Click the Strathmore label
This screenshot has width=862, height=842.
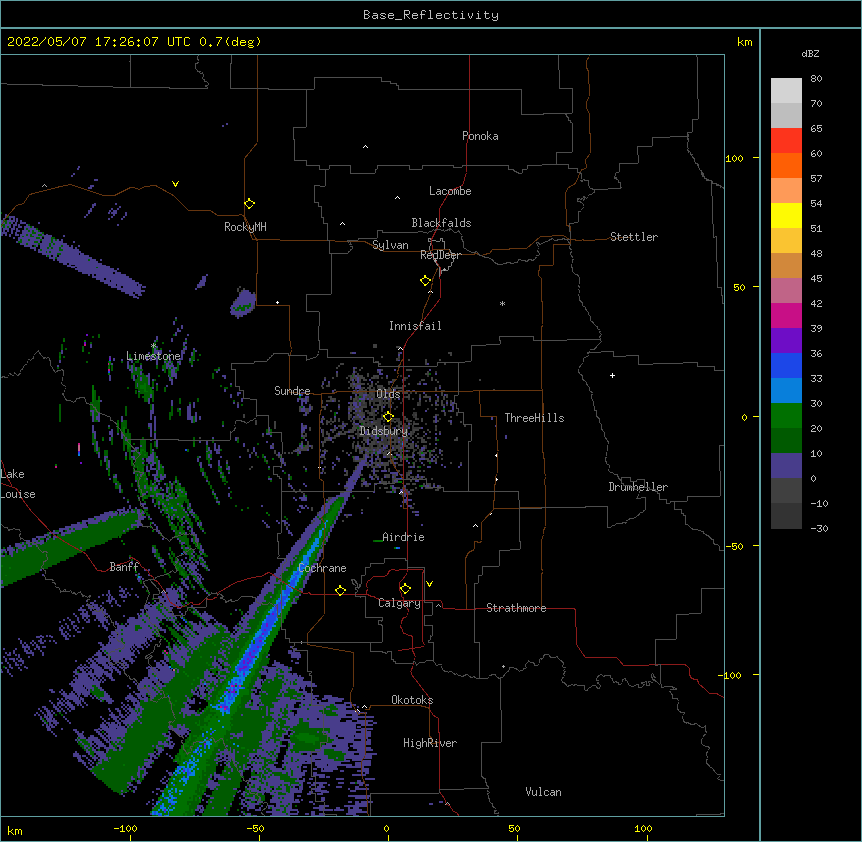pyautogui.click(x=516, y=608)
